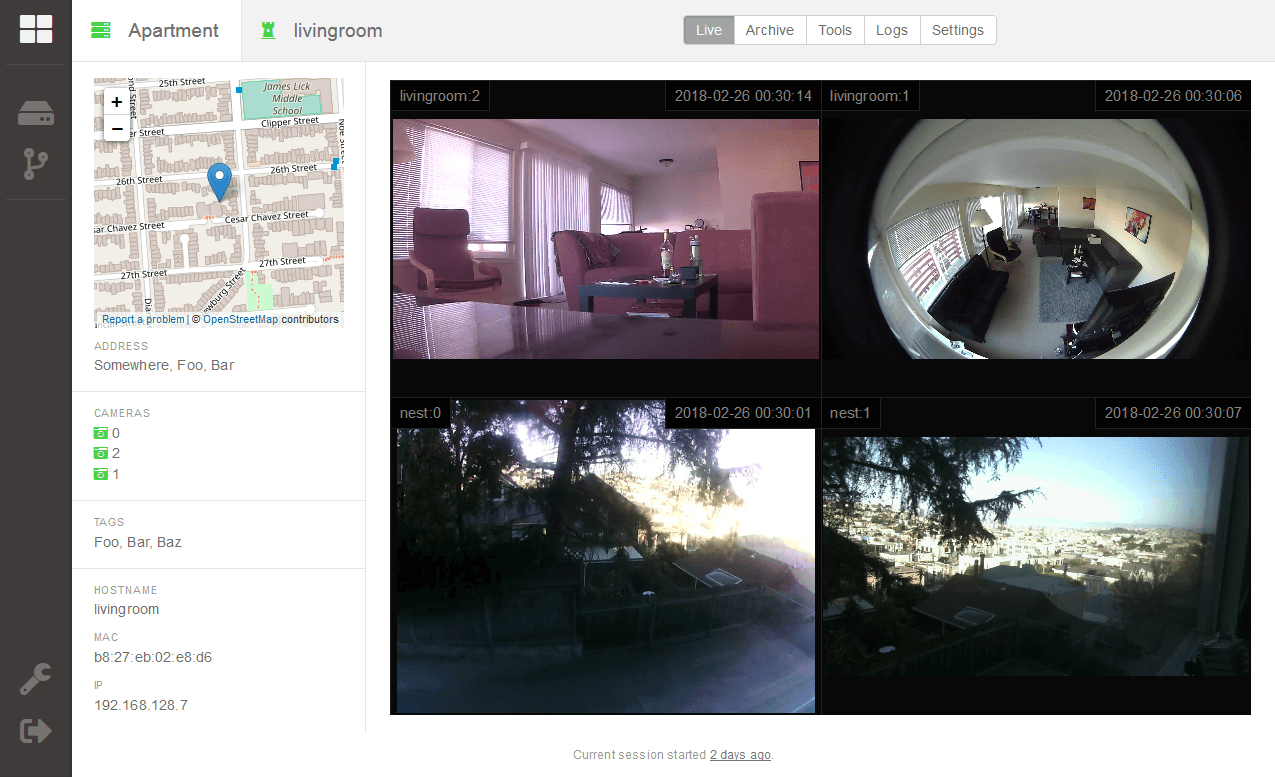Click timestamp 2018-02-26 00:30:01
Viewport: 1275px width, 777px height.
[x=743, y=413]
